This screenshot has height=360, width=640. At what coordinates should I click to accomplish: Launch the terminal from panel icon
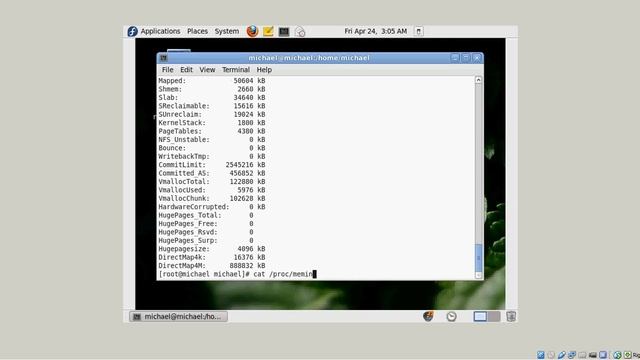[x=284, y=31]
